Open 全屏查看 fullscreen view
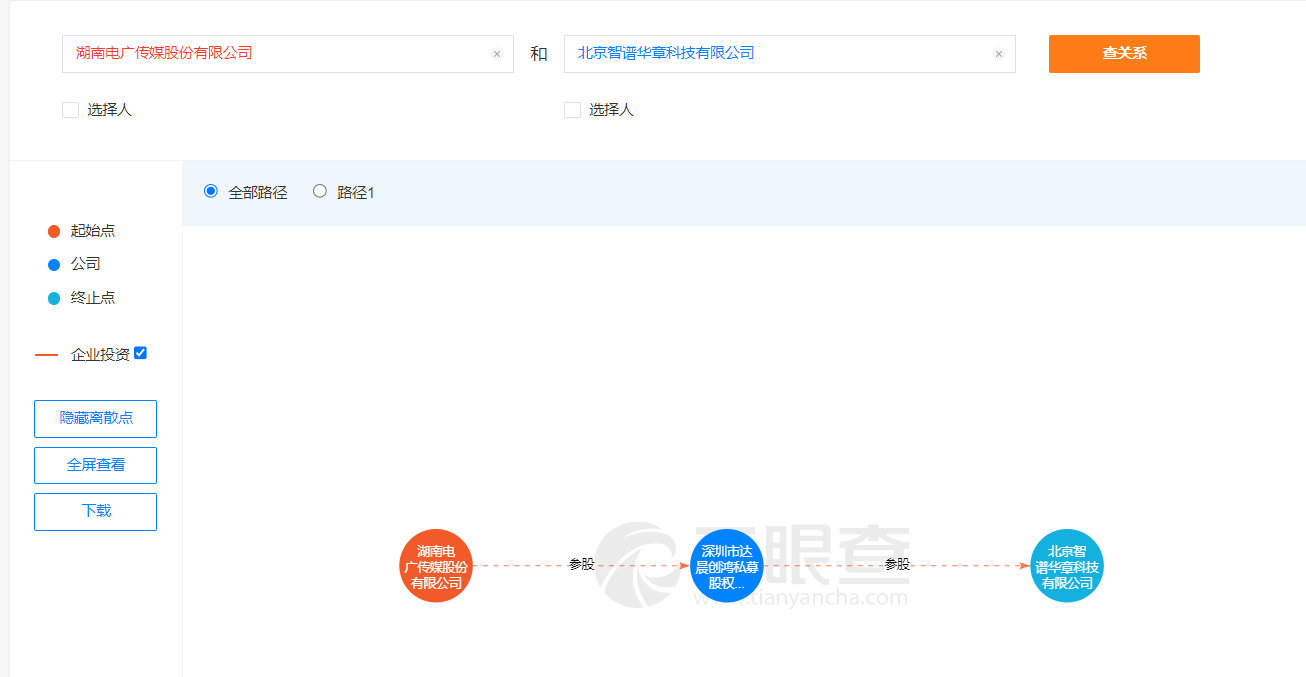 [96, 466]
